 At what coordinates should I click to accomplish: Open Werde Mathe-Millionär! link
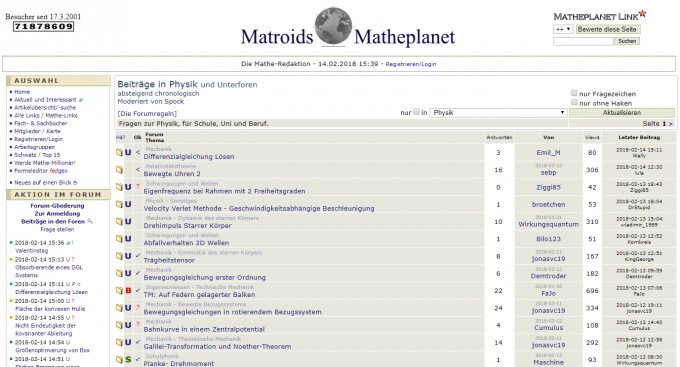coord(45,163)
